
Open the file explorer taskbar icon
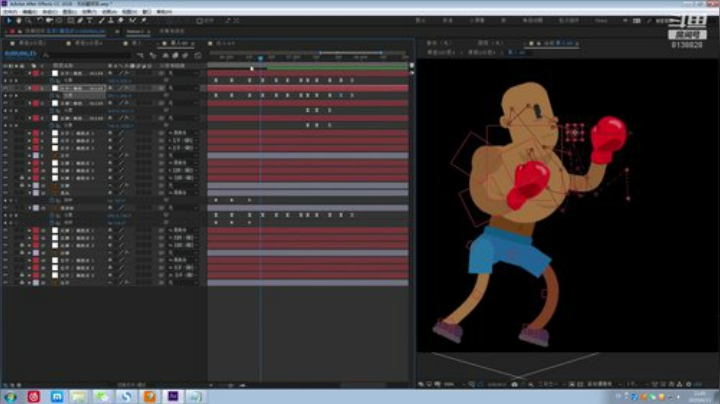click(x=79, y=396)
